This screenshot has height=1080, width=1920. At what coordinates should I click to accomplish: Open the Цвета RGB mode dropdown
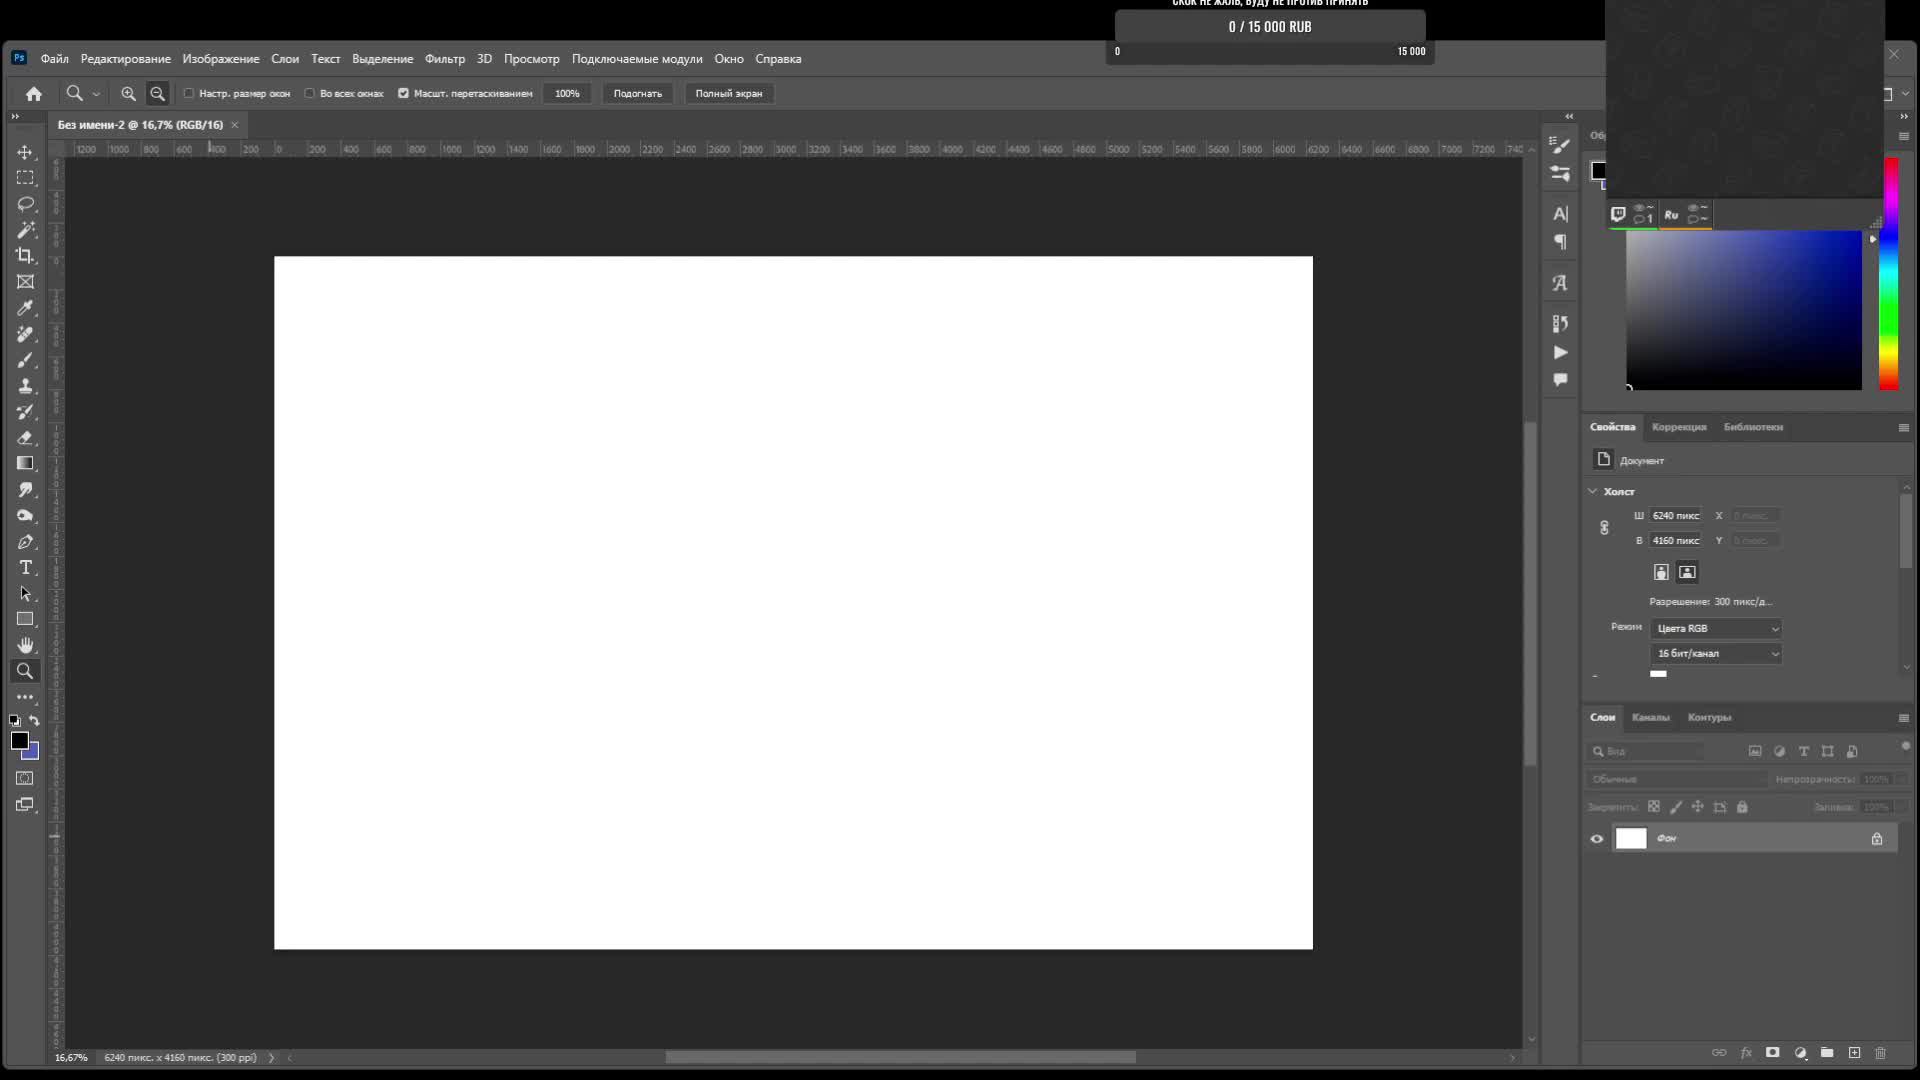[1715, 628]
